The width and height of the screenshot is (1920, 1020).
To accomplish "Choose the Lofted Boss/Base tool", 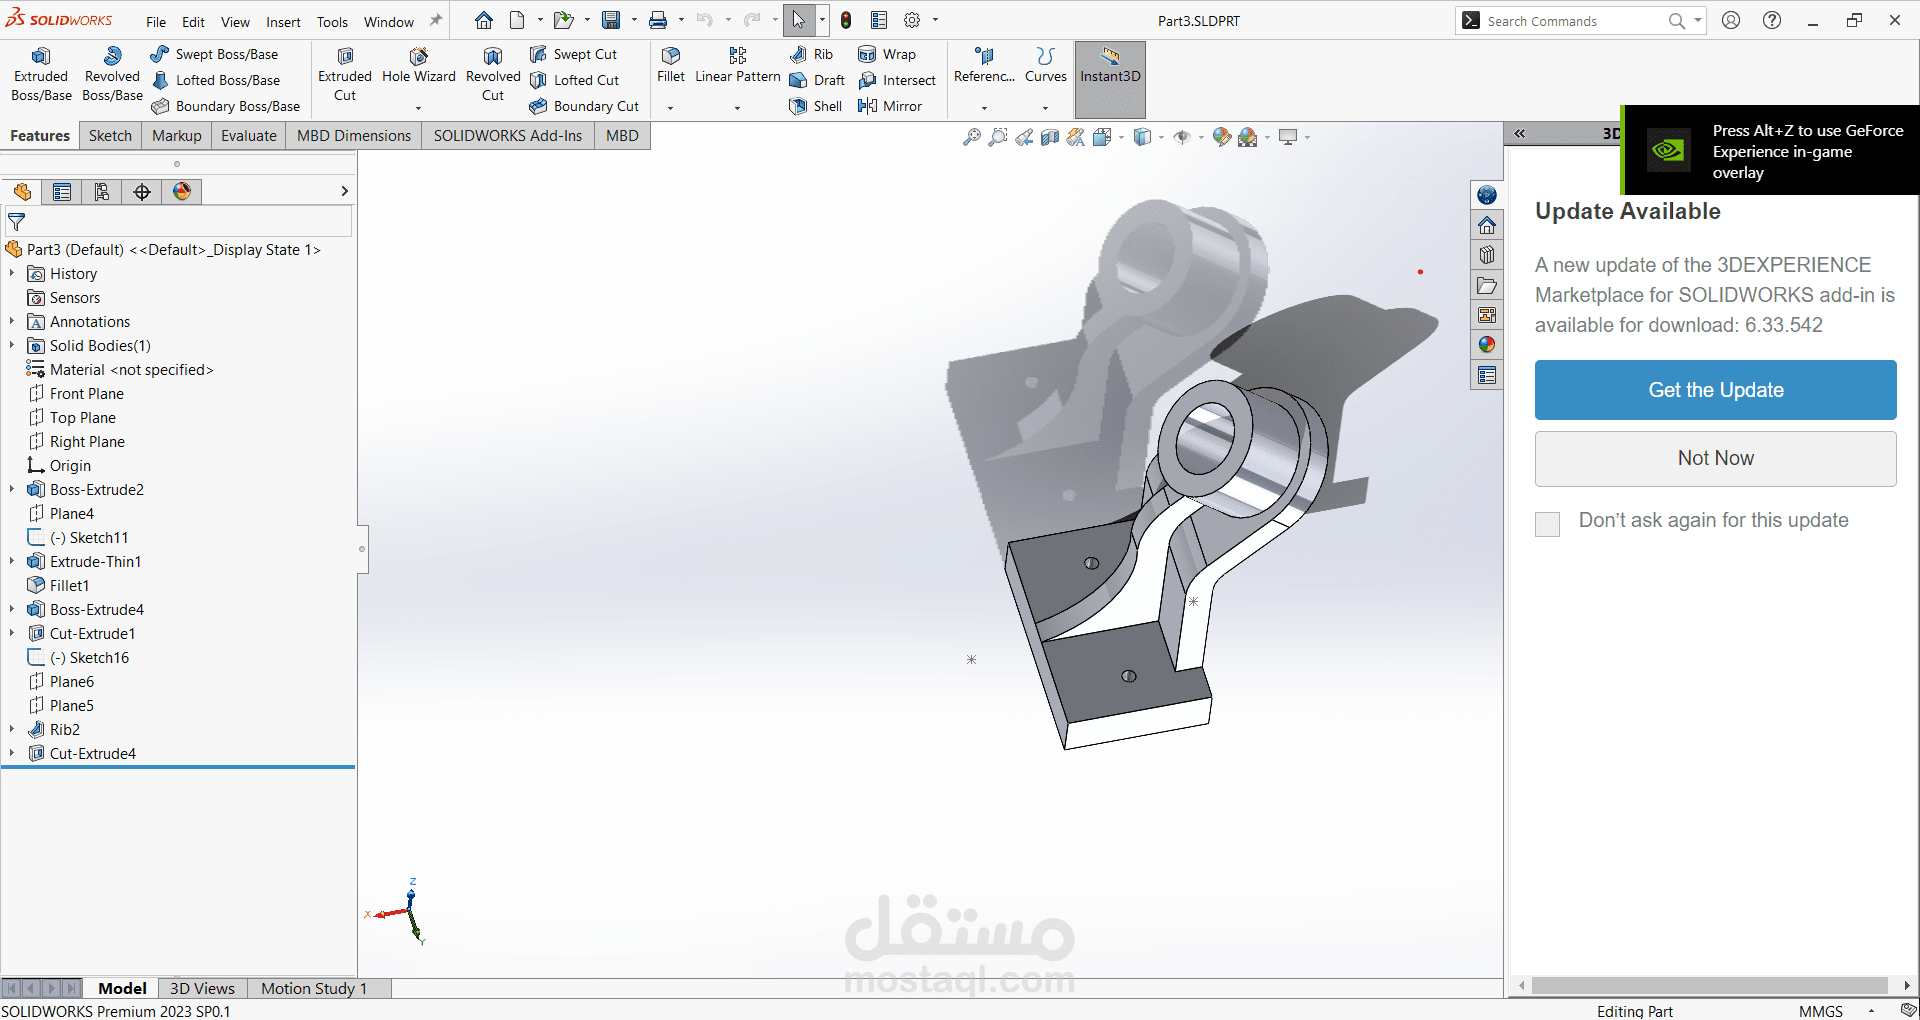I will pos(216,80).
